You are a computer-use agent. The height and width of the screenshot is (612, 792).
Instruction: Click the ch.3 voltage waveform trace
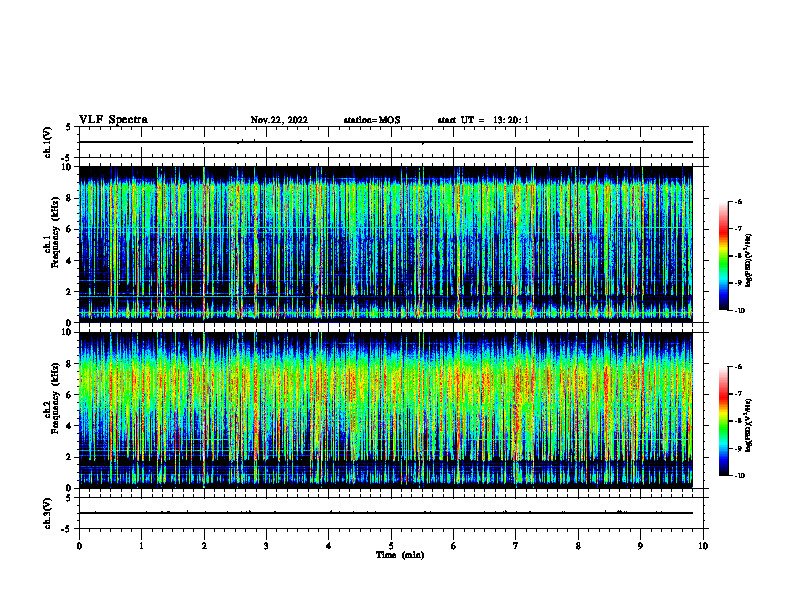pyautogui.click(x=386, y=513)
